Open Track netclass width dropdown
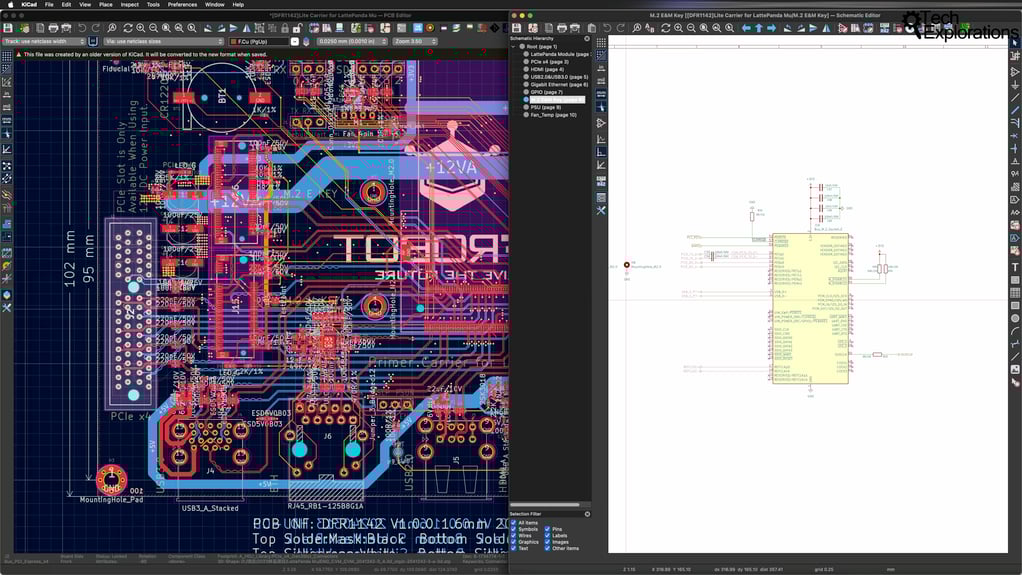The height and width of the screenshot is (575, 1022). pos(44,41)
